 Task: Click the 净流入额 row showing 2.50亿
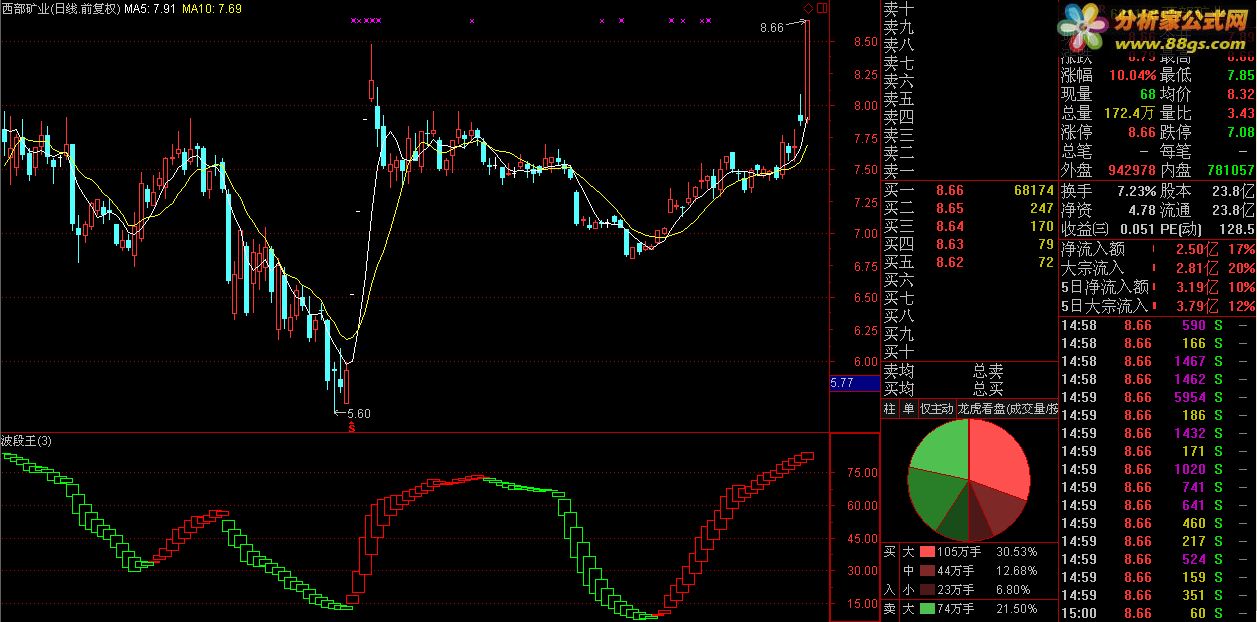pyautogui.click(x=1157, y=249)
